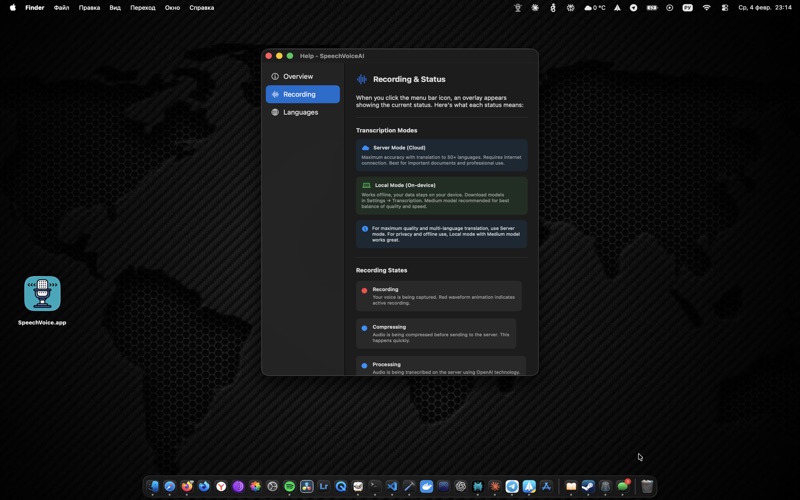Zoom the Help window with green button
The height and width of the screenshot is (500, 800).
(x=290, y=56)
